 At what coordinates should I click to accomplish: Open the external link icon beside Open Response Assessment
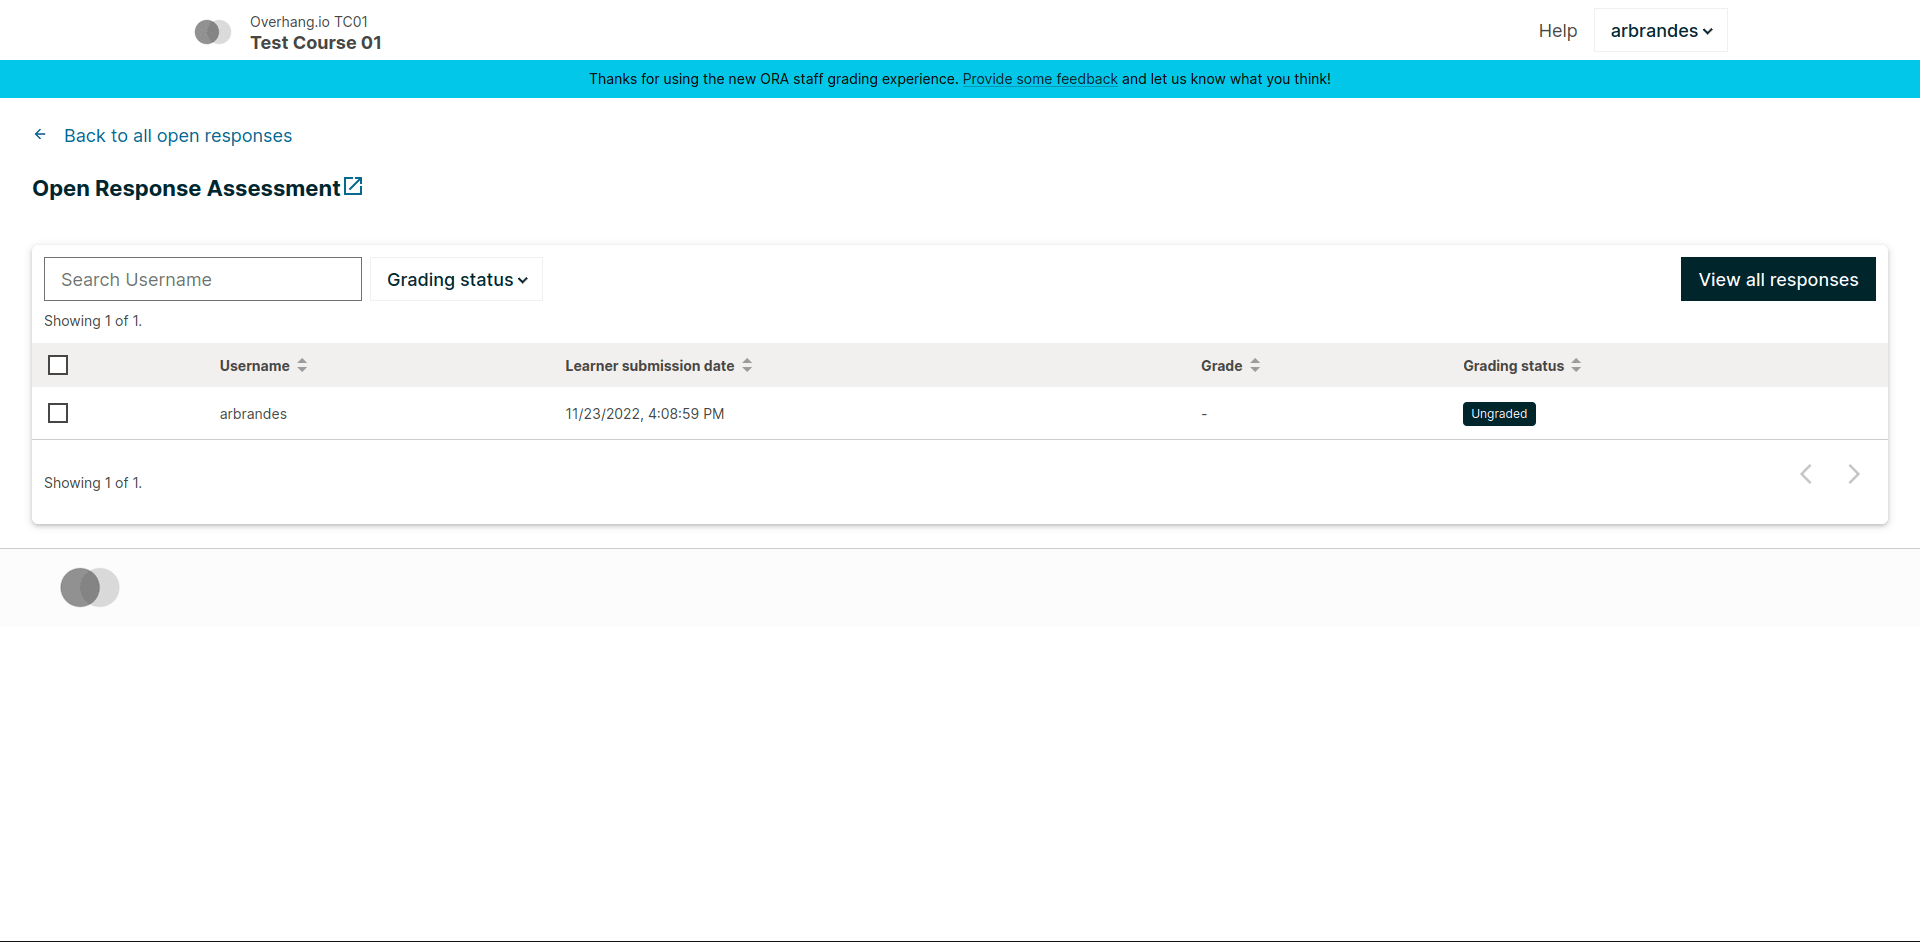pyautogui.click(x=353, y=185)
